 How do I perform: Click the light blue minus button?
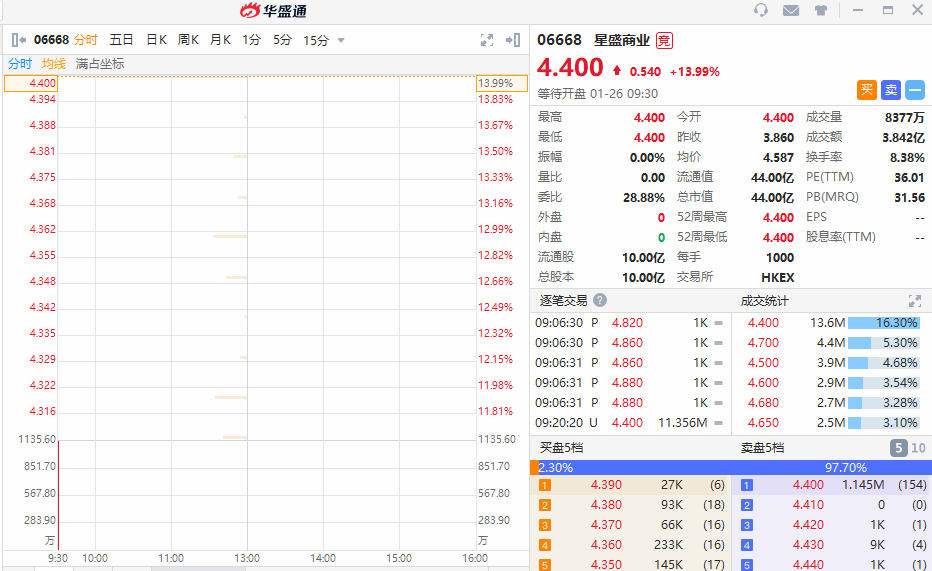pos(915,90)
